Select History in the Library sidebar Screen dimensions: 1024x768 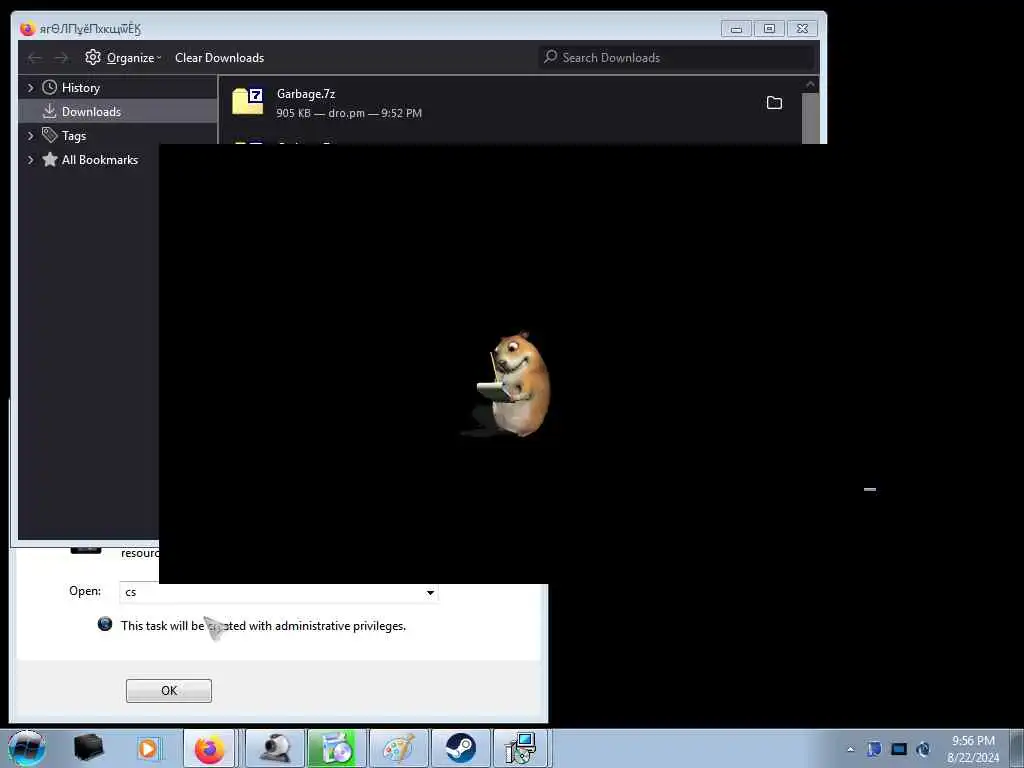click(81, 88)
